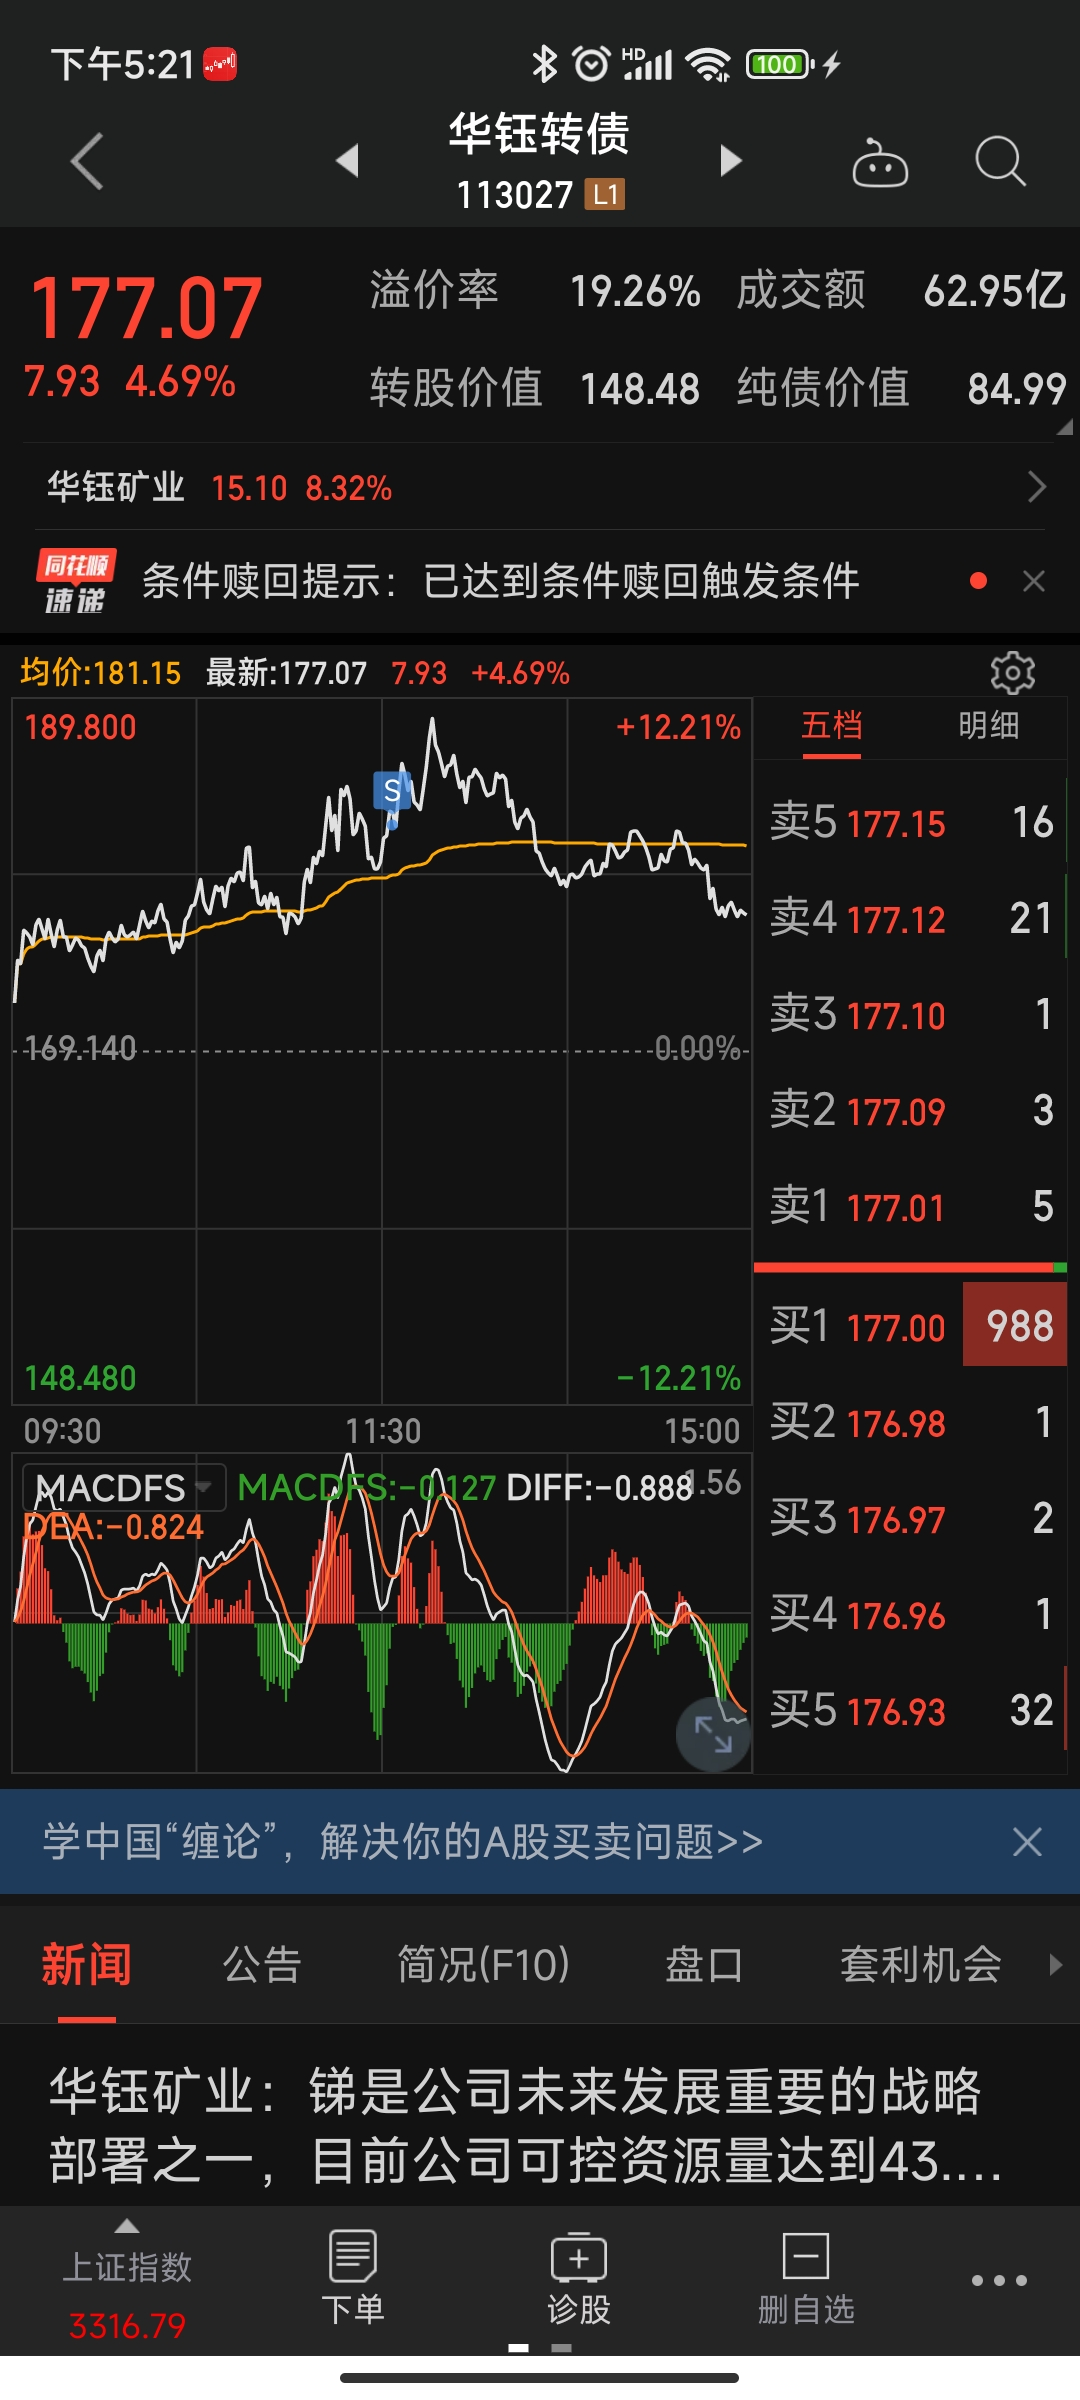This screenshot has width=1080, height=2400.
Task: Tap the 买1 177.00 order row
Action: (x=910, y=1326)
